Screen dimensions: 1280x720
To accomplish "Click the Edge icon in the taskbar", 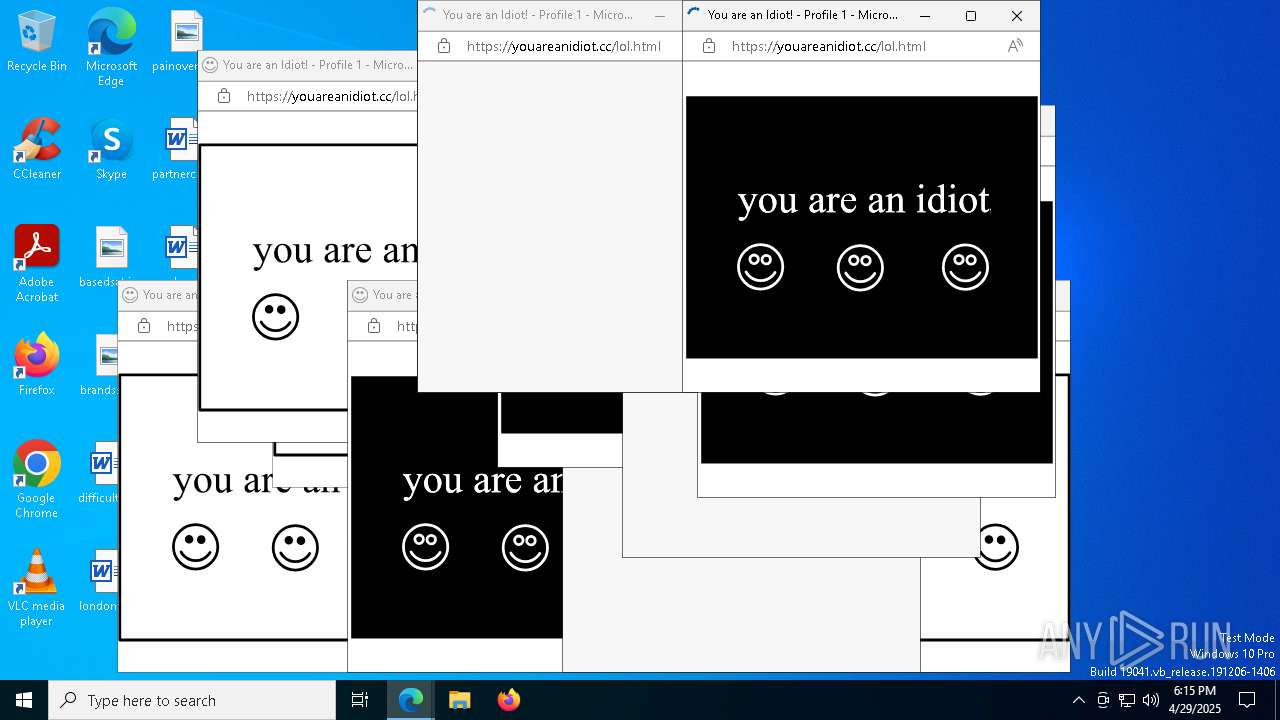I will tap(411, 700).
